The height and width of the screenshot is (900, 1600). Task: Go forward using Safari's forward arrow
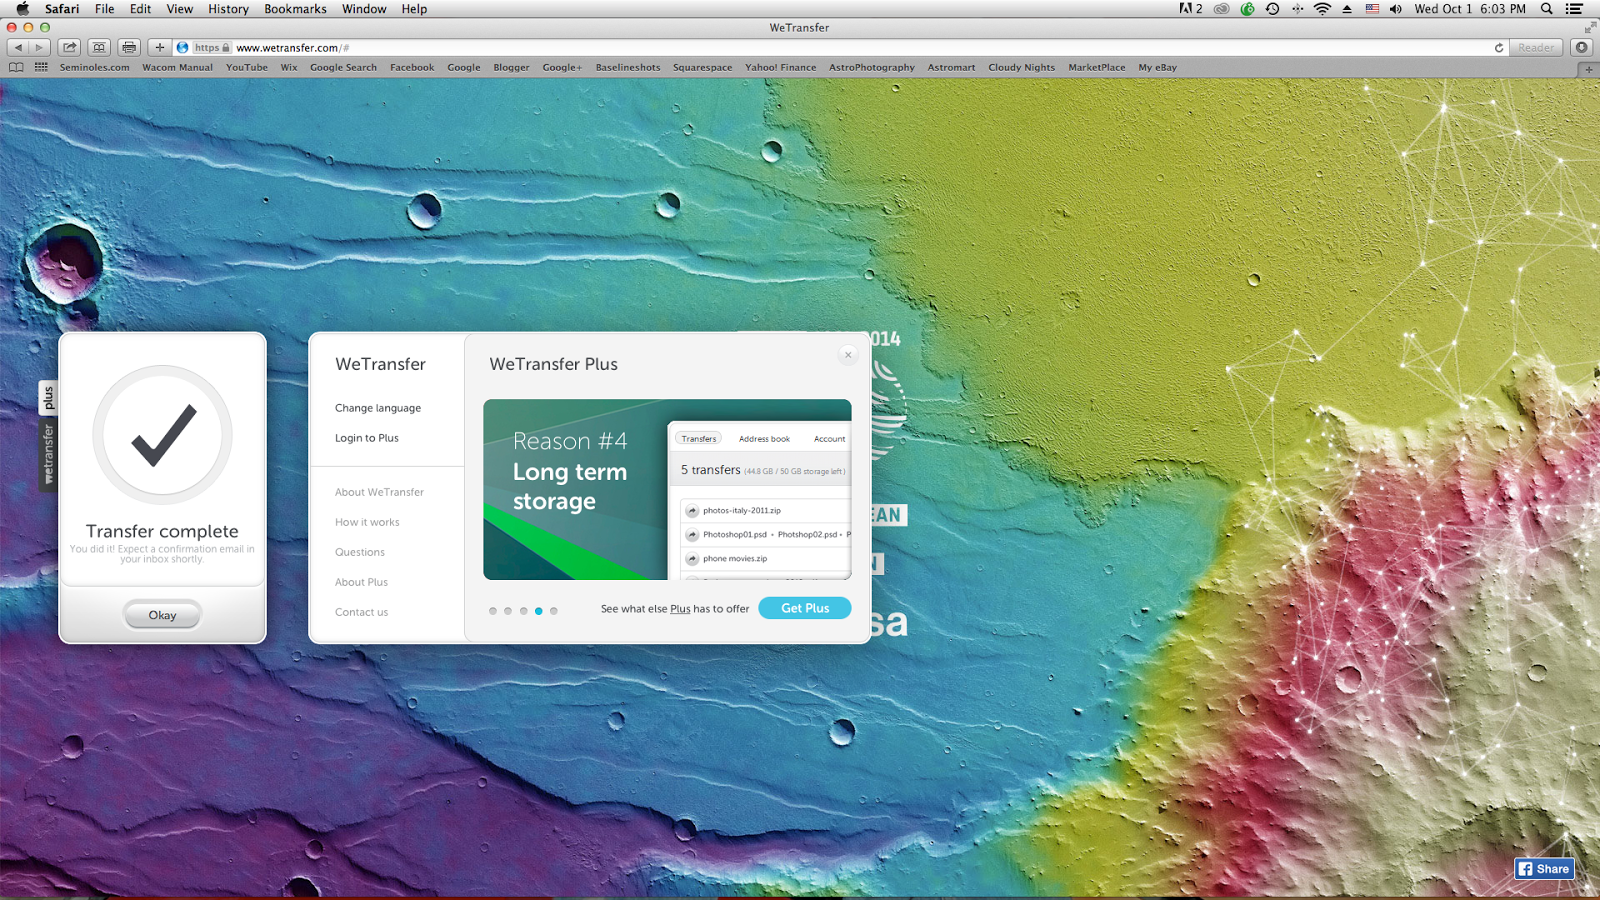pos(40,47)
